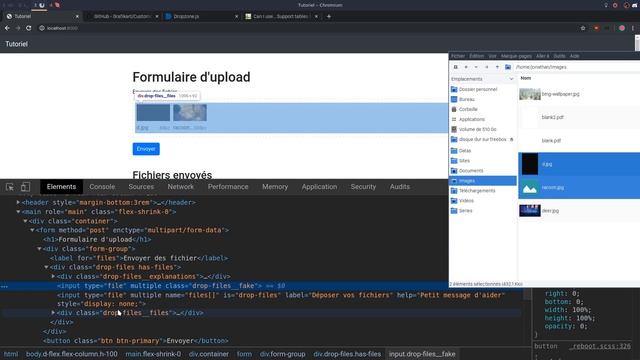The image size is (640, 360).
Task: Select div.container in DevTools breadcrumb
Action: tap(209, 354)
